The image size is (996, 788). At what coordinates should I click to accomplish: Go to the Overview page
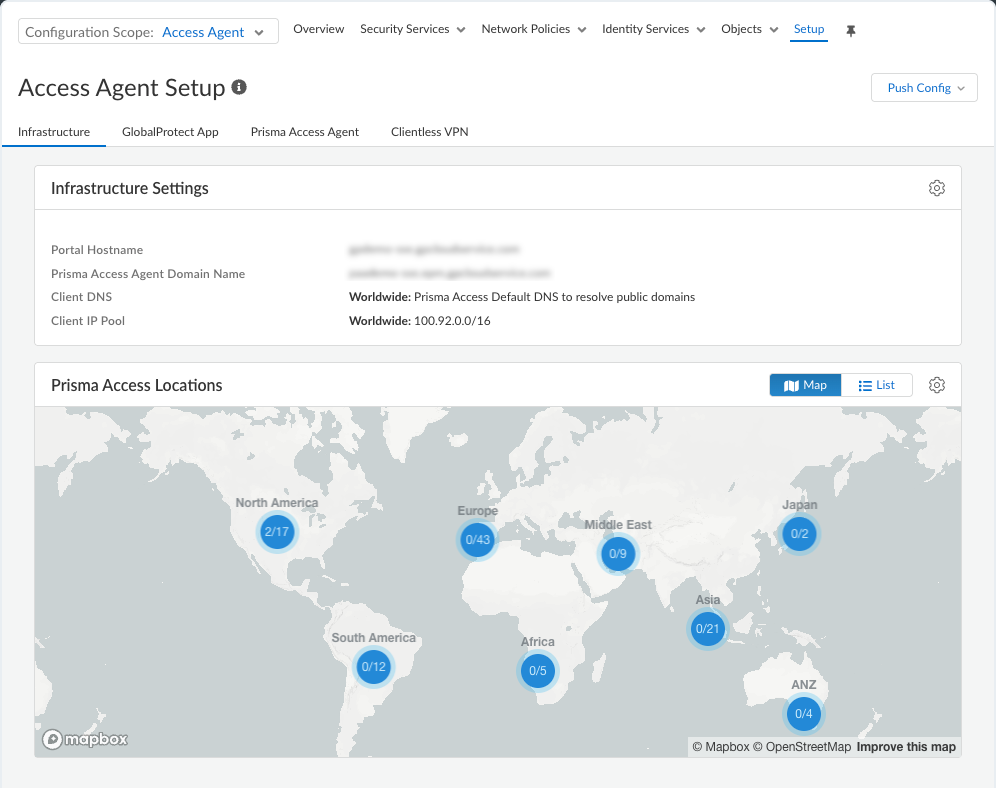(319, 29)
